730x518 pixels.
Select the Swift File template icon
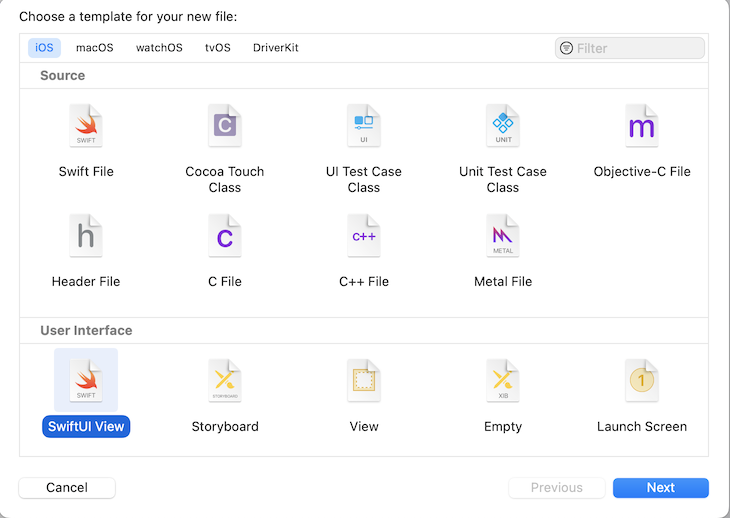[x=86, y=127]
